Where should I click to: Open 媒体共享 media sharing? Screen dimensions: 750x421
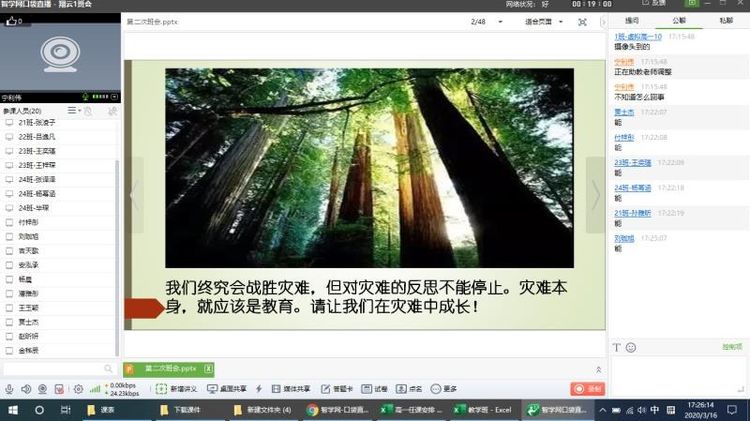[x=291, y=389]
